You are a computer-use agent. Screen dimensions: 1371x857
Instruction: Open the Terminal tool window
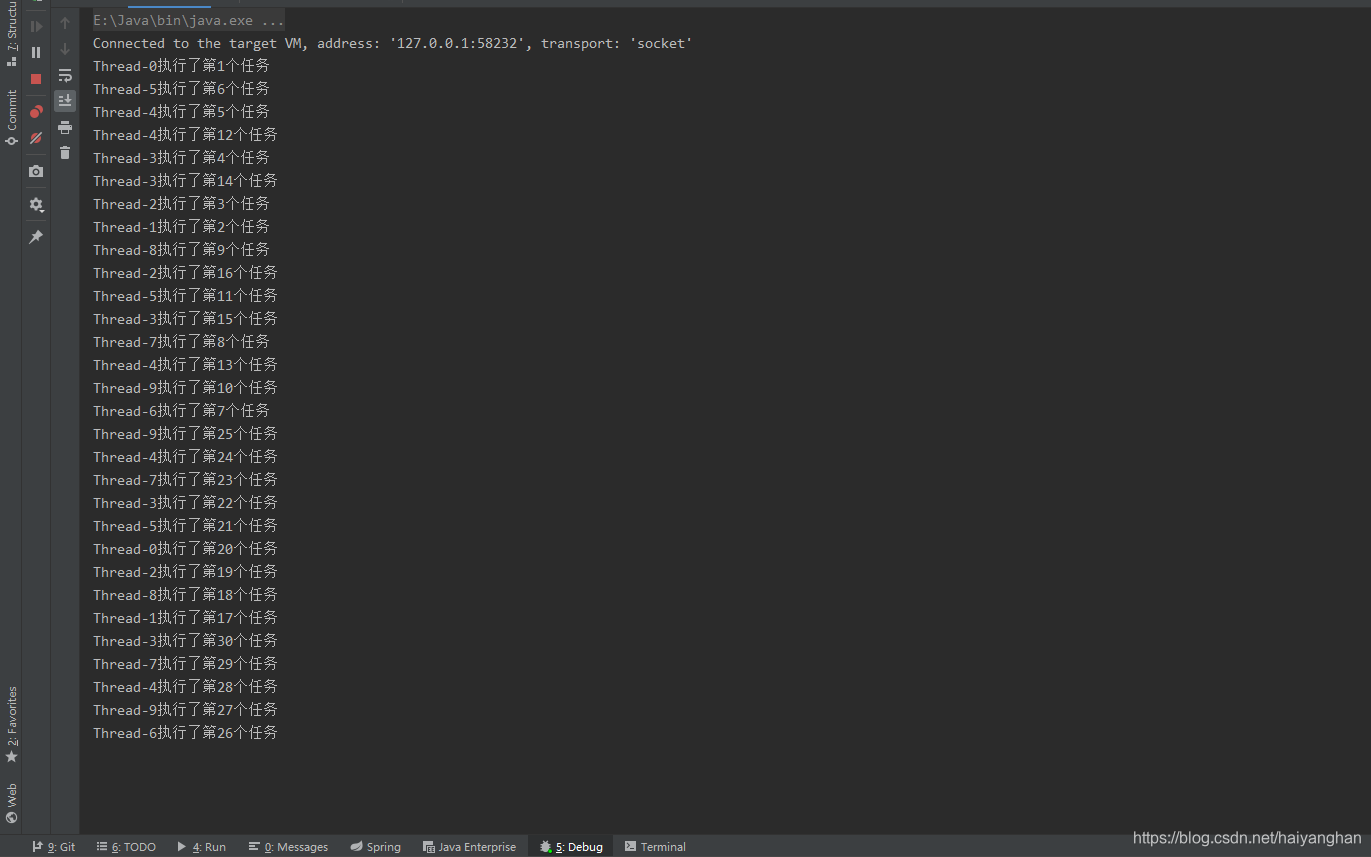coord(655,847)
